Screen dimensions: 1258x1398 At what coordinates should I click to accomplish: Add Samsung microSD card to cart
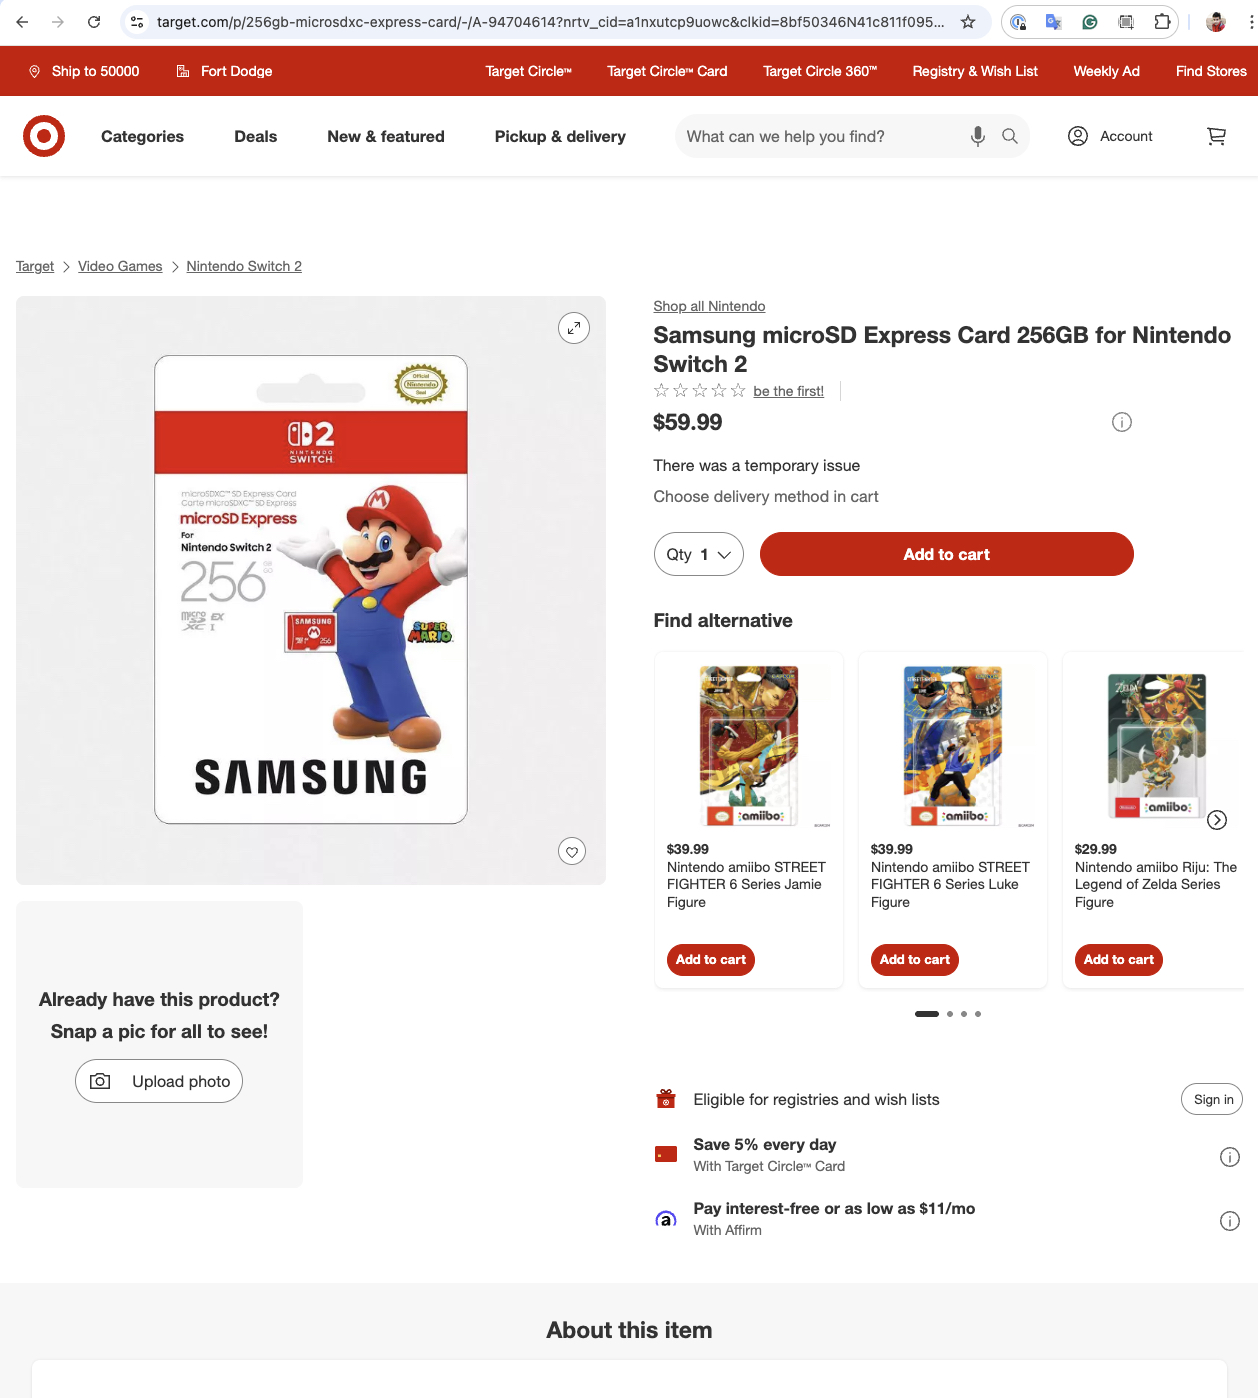pos(946,554)
